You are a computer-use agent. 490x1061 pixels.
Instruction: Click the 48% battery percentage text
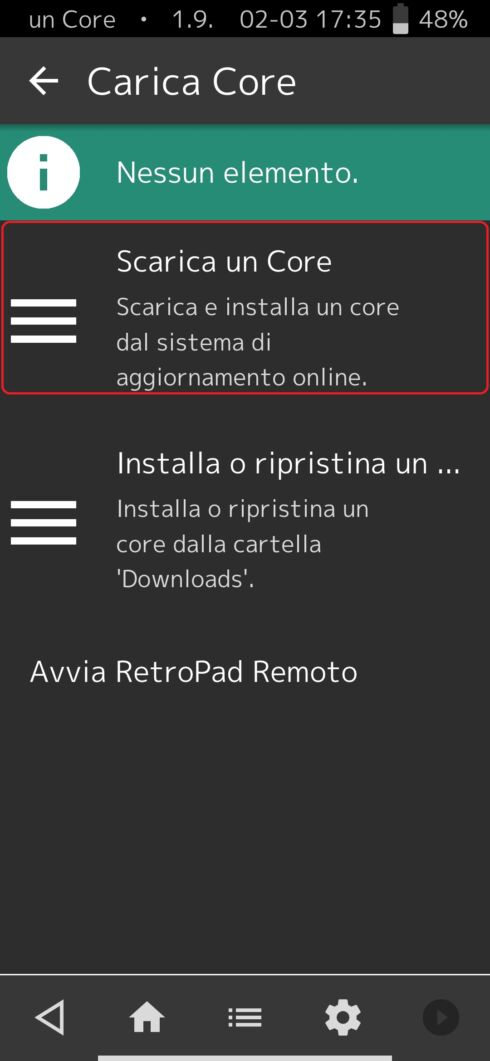tap(443, 20)
